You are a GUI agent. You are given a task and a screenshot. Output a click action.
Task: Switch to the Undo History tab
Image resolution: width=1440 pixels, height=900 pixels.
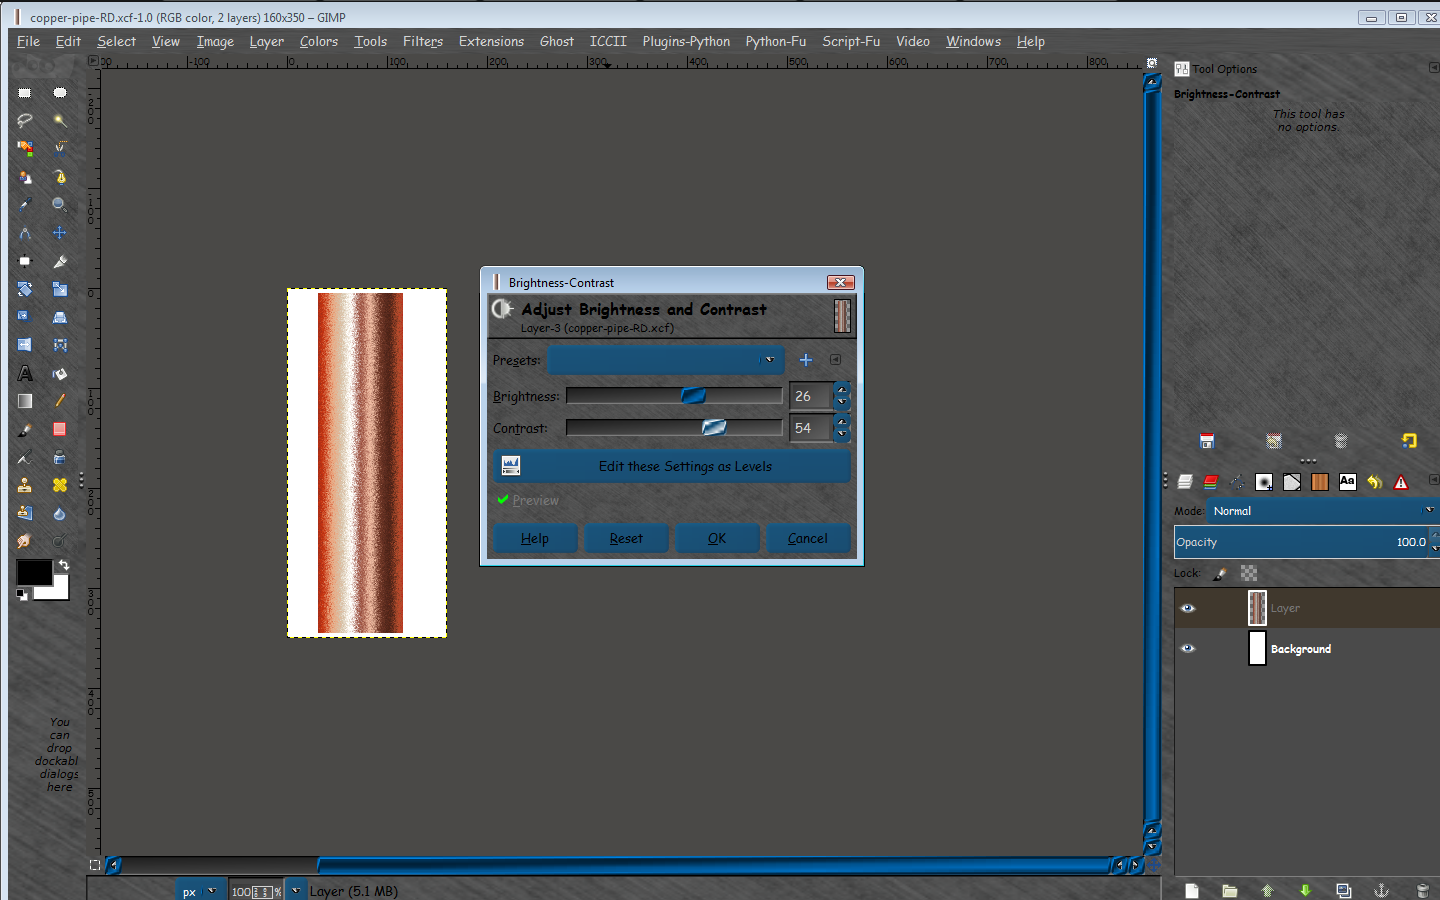click(1374, 482)
